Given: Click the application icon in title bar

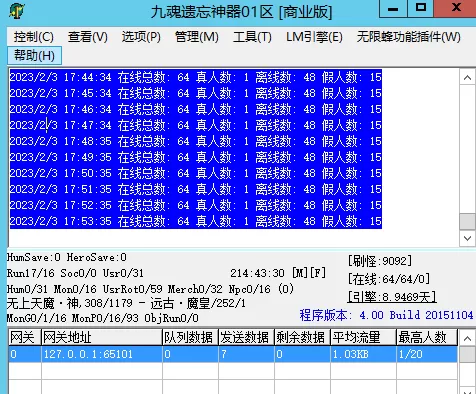Looking at the screenshot, I should pyautogui.click(x=17, y=11).
